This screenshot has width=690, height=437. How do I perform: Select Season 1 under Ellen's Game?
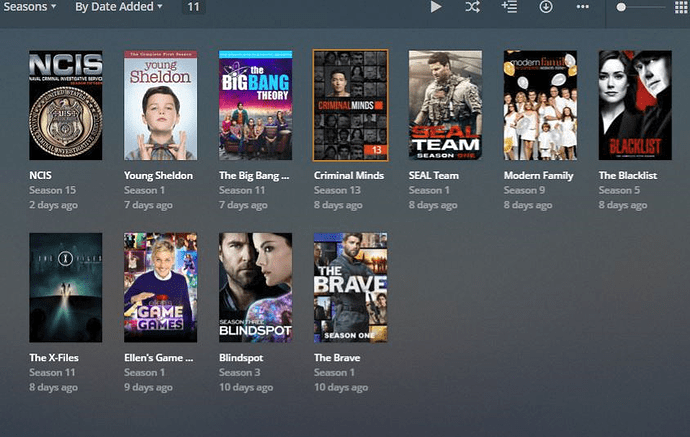tap(144, 372)
